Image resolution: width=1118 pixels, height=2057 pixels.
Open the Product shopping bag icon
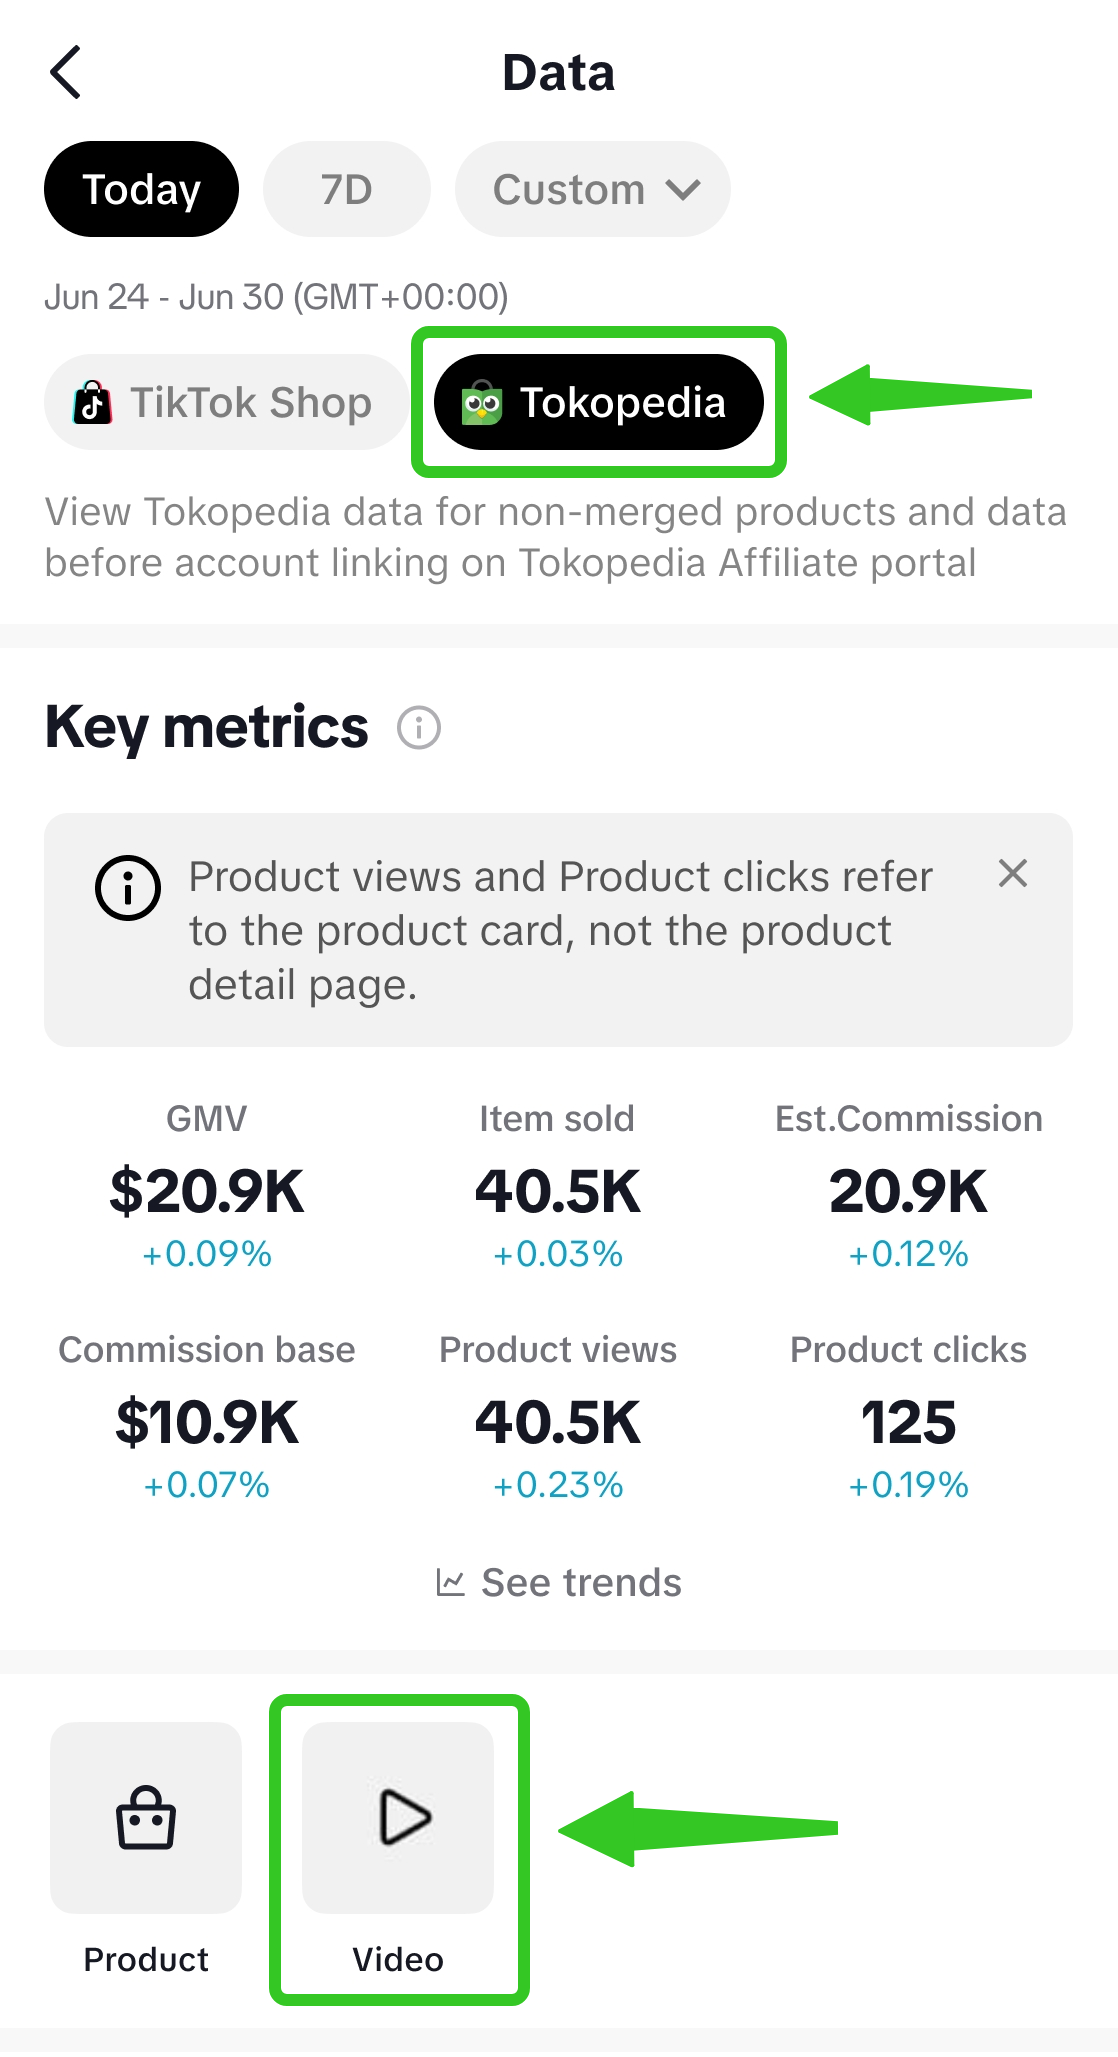[146, 1817]
